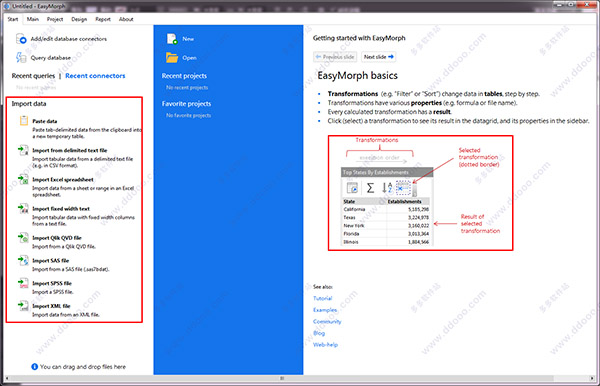Create a New project

(180, 39)
